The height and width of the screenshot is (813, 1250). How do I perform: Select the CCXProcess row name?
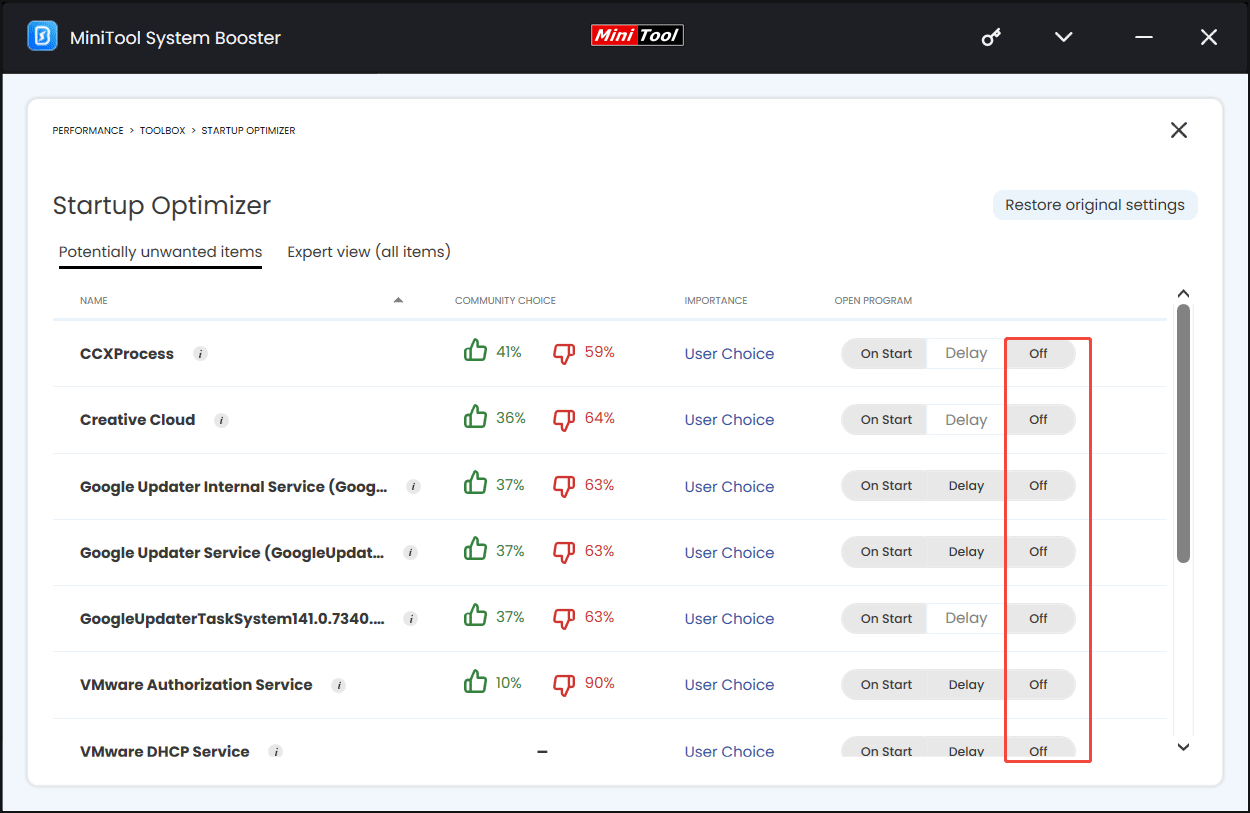(x=127, y=354)
